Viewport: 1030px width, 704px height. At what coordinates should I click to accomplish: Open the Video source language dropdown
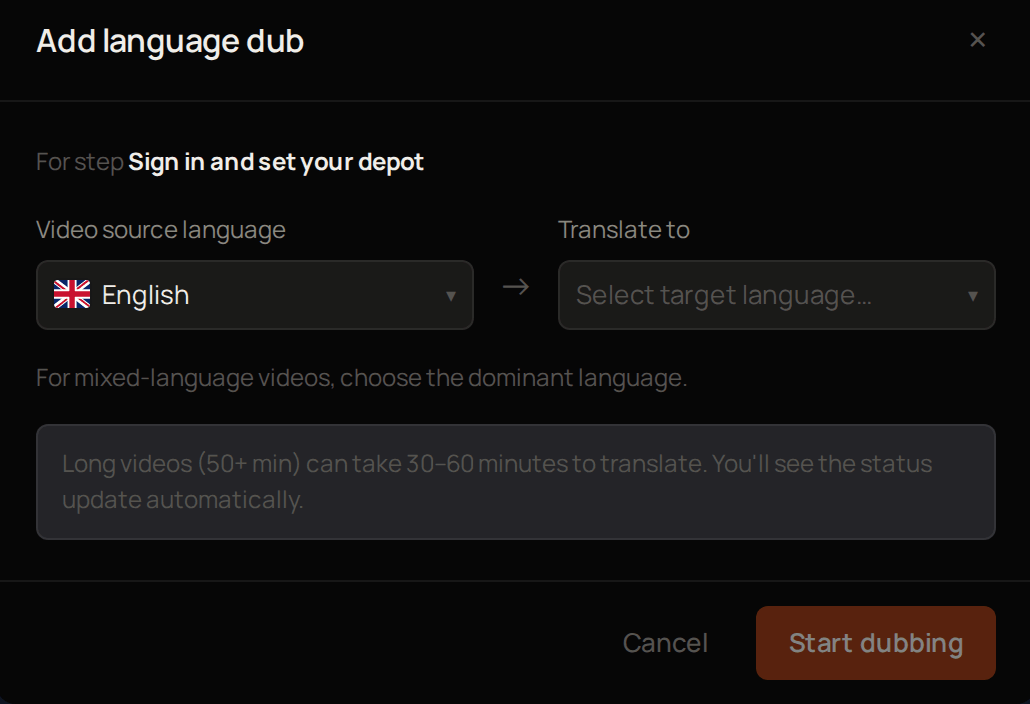coord(255,295)
